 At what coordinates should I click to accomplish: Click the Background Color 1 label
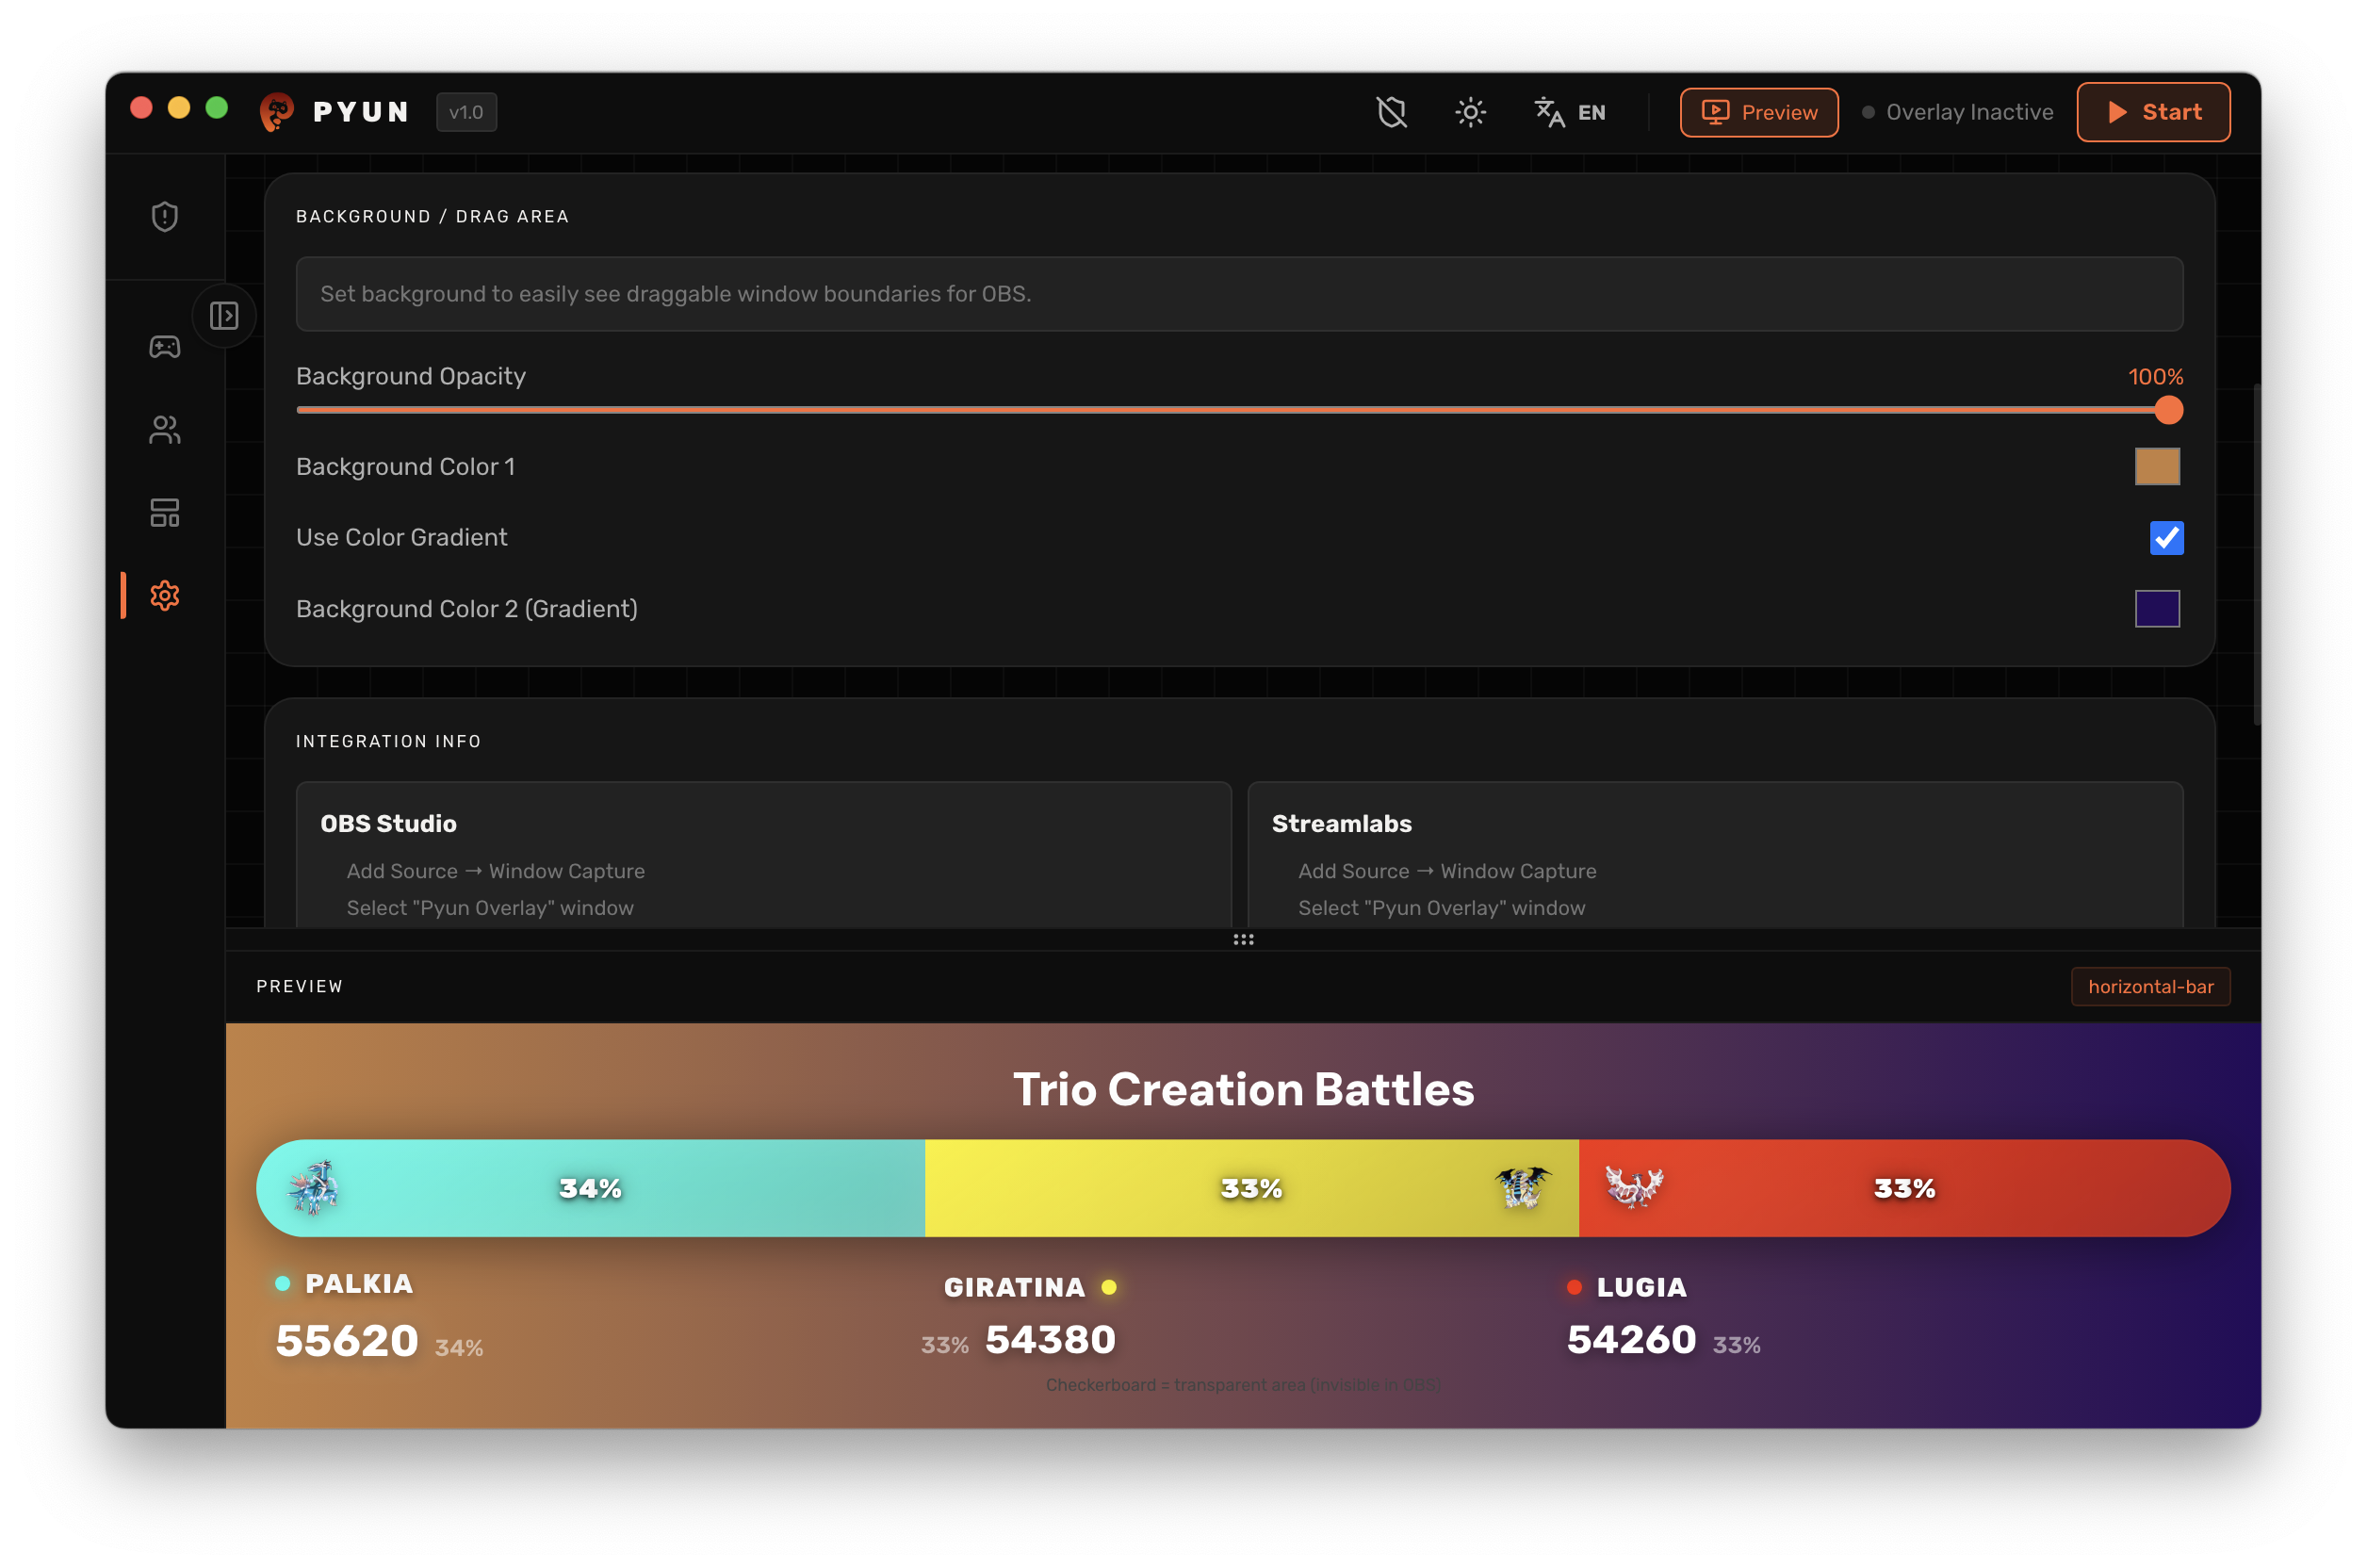click(405, 467)
